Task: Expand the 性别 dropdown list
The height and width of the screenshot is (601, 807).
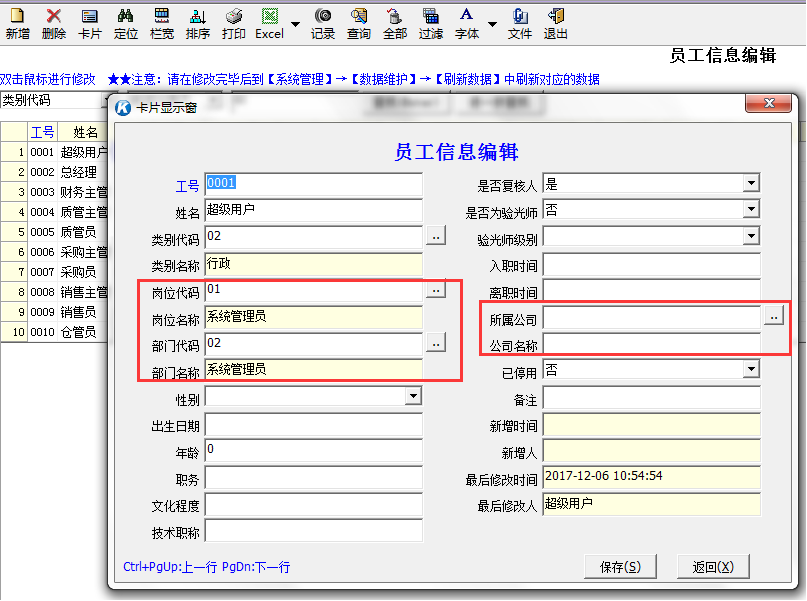Action: 414,396
